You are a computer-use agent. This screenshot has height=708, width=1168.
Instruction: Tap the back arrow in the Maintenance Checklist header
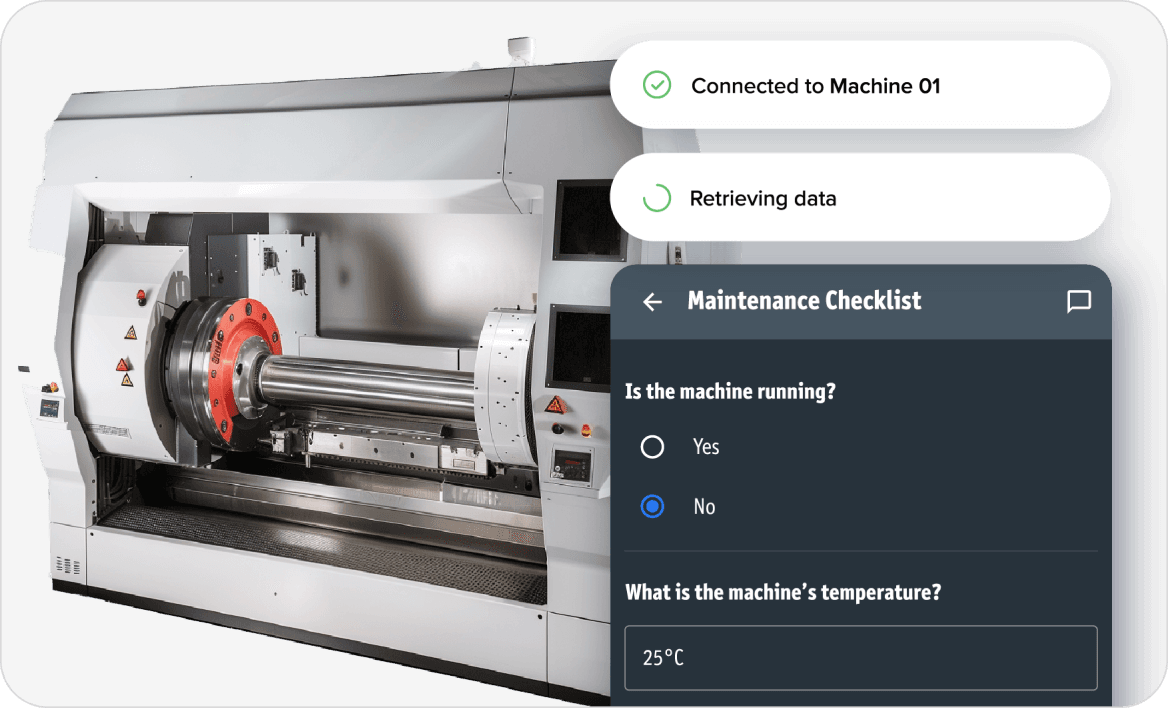(x=652, y=301)
